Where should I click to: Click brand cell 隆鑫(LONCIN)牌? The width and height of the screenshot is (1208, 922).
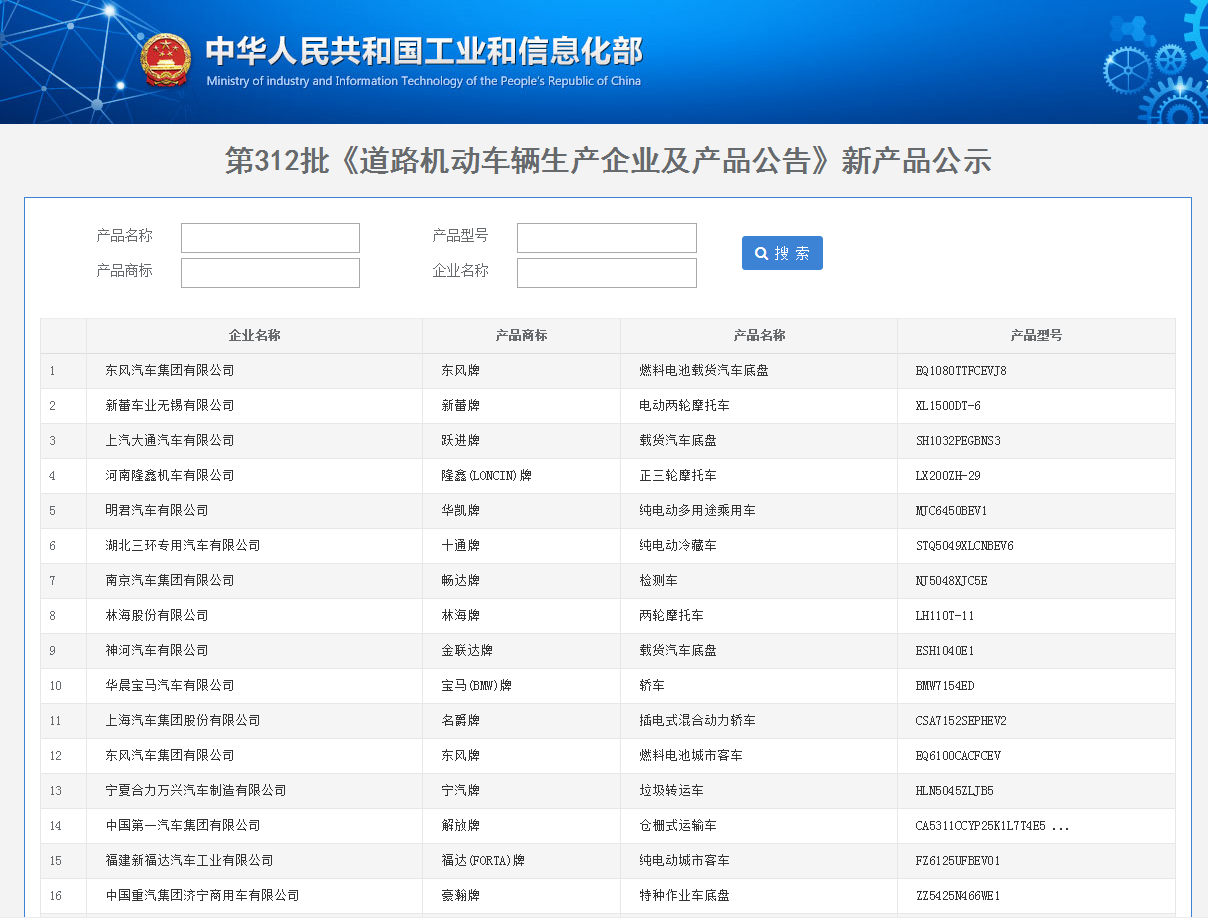pyautogui.click(x=486, y=476)
